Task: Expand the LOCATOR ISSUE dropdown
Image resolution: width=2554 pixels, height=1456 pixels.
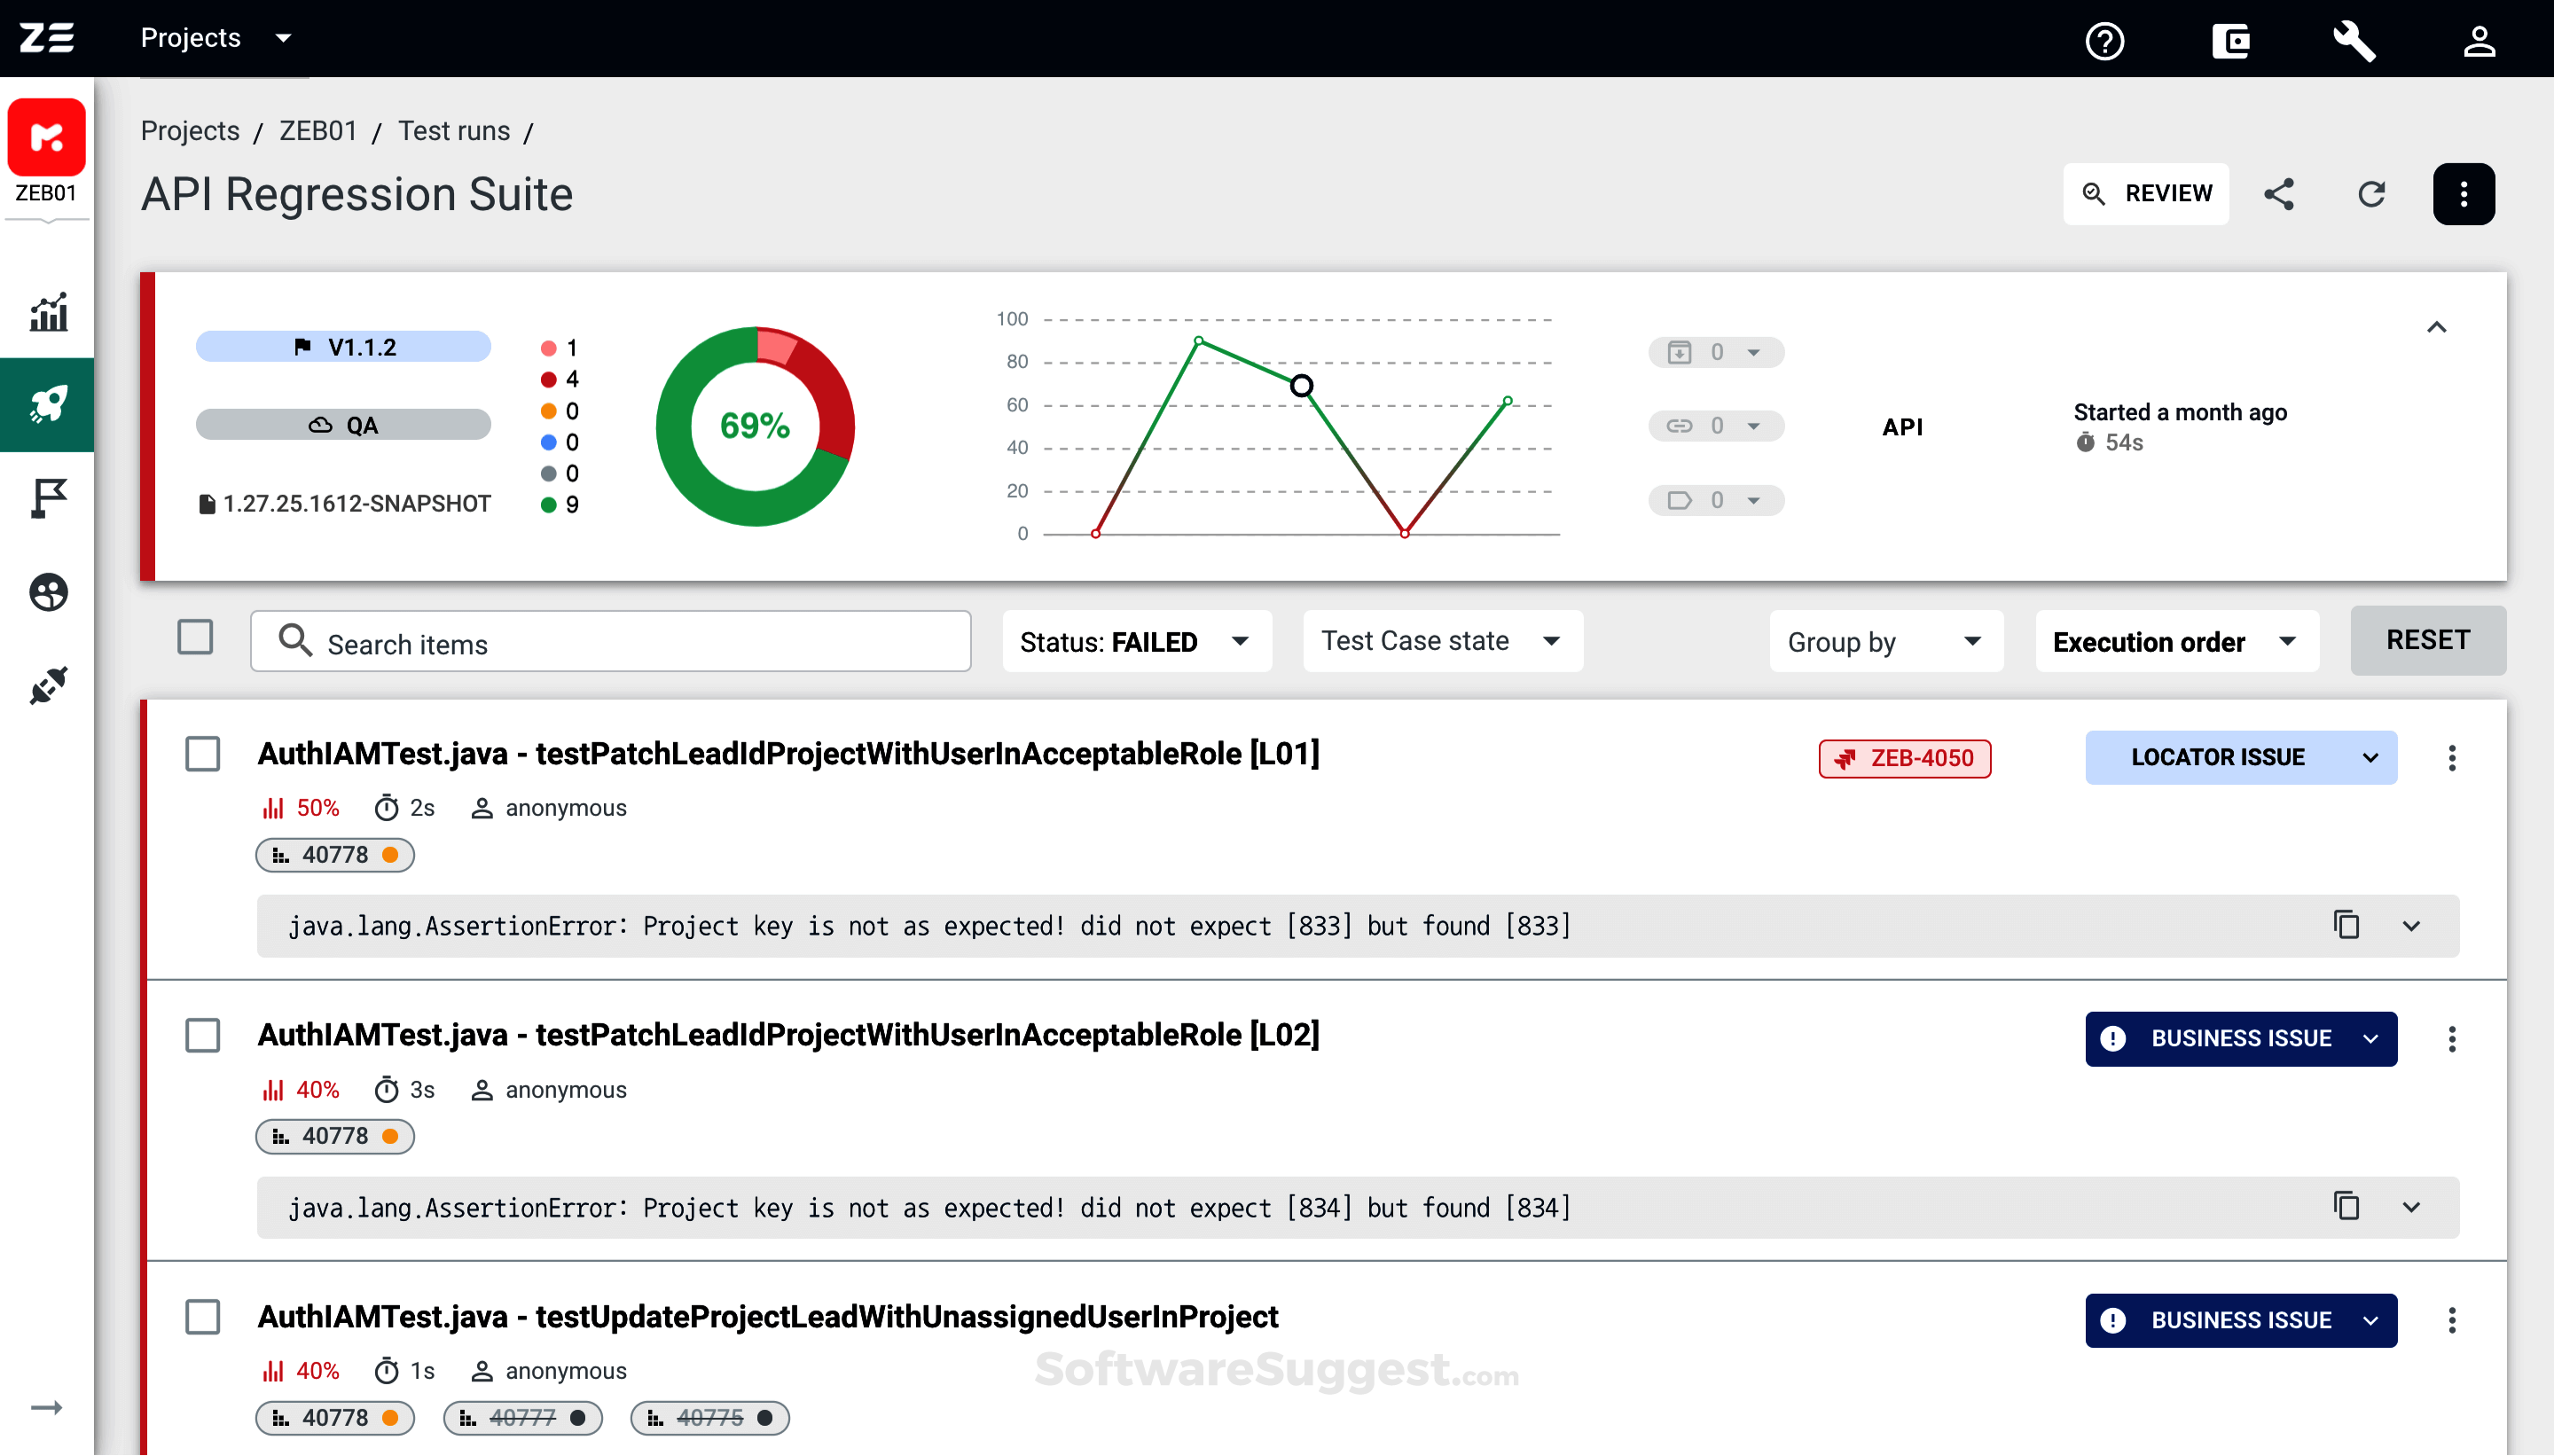Action: tap(2369, 758)
